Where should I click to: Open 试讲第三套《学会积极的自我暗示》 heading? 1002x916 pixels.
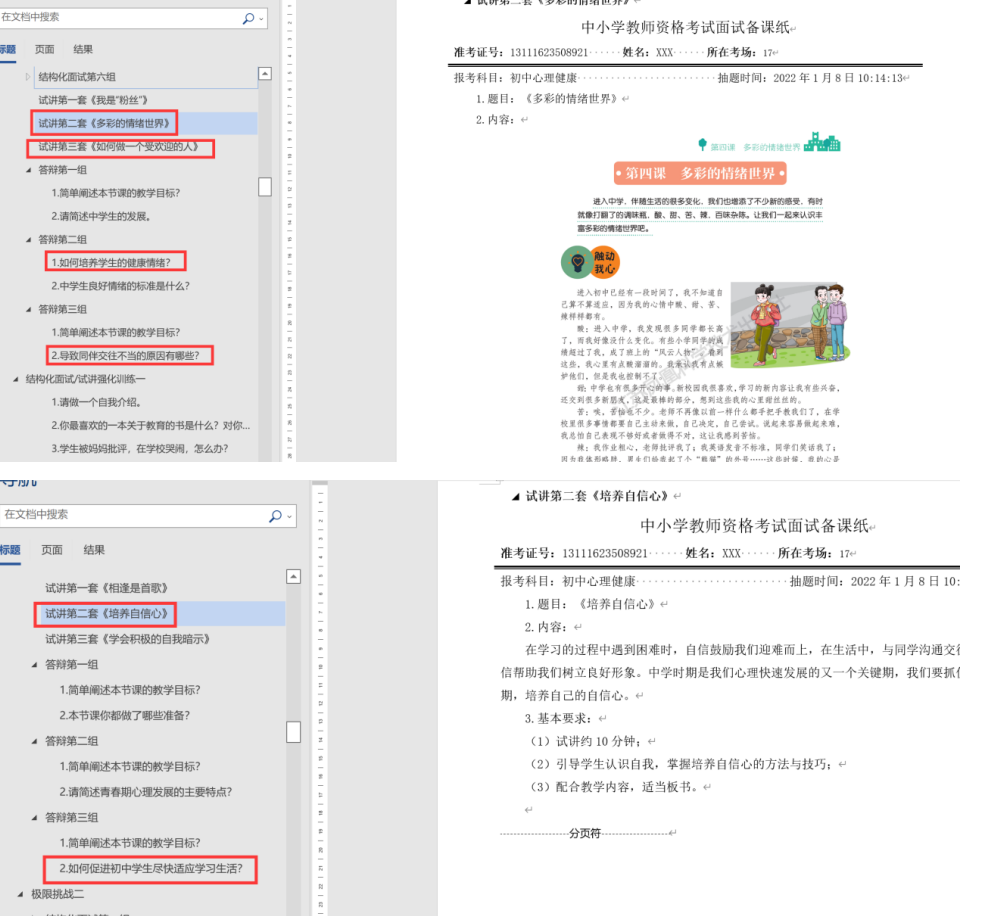pos(127,639)
